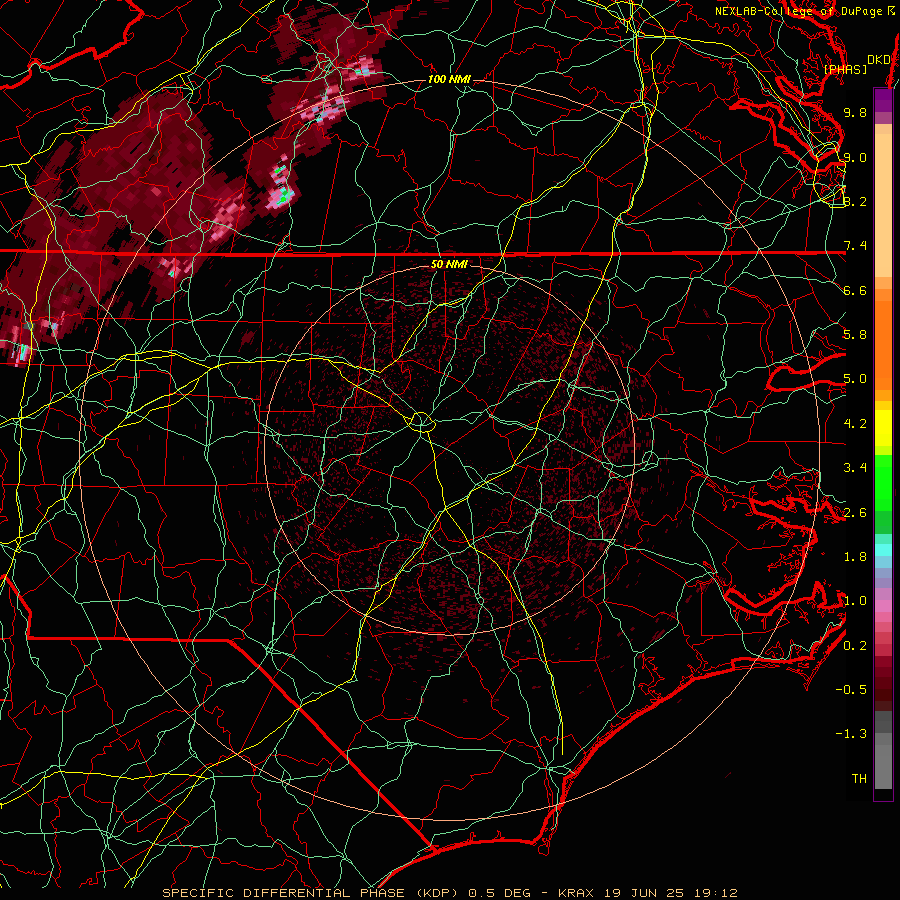Select the 8.2 value on the color scale
Image resolution: width=900 pixels, height=900 pixels.
pos(855,201)
